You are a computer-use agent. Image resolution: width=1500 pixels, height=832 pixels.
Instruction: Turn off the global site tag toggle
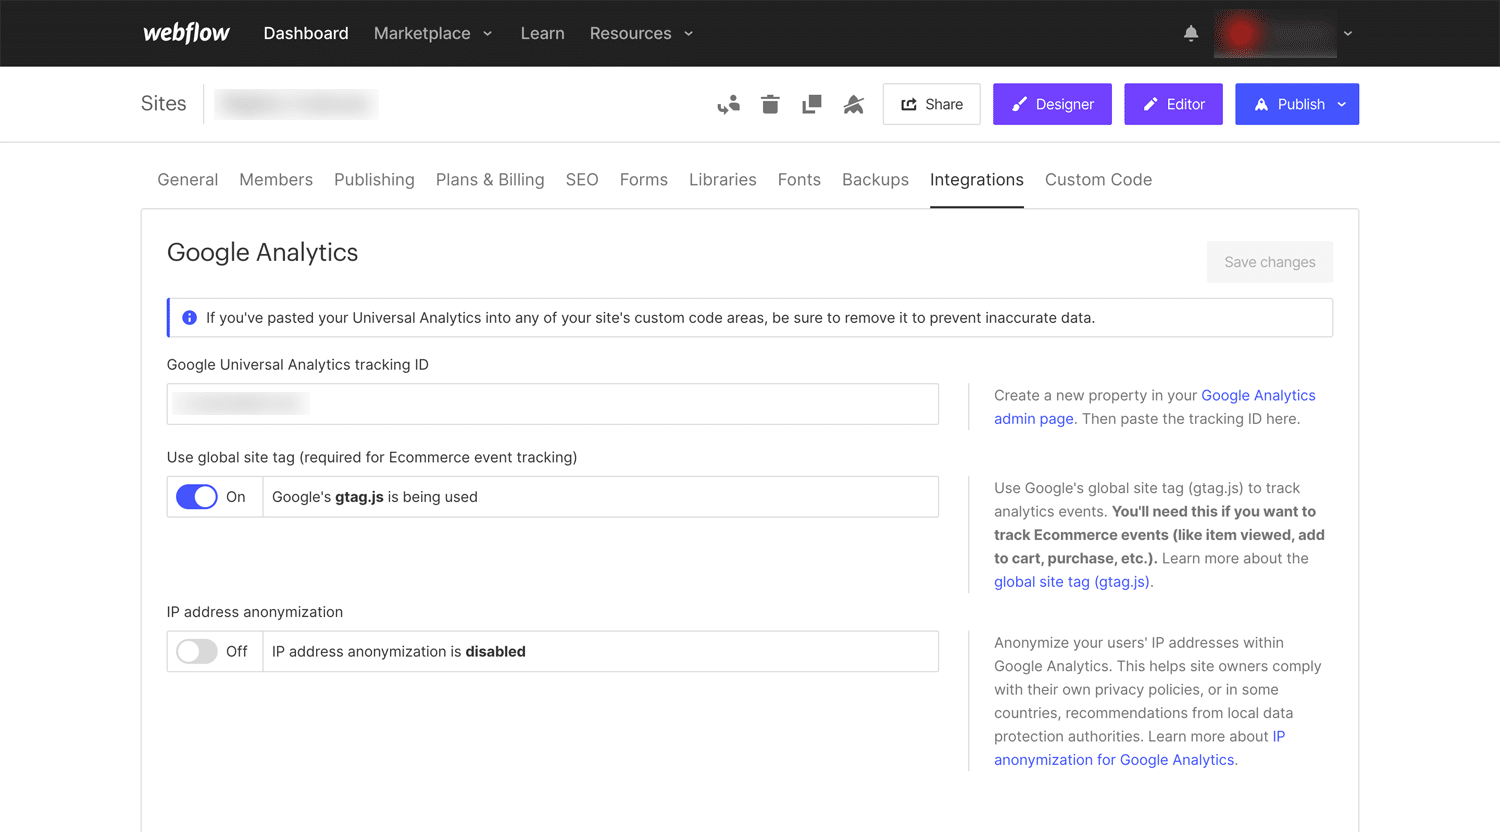pos(197,497)
